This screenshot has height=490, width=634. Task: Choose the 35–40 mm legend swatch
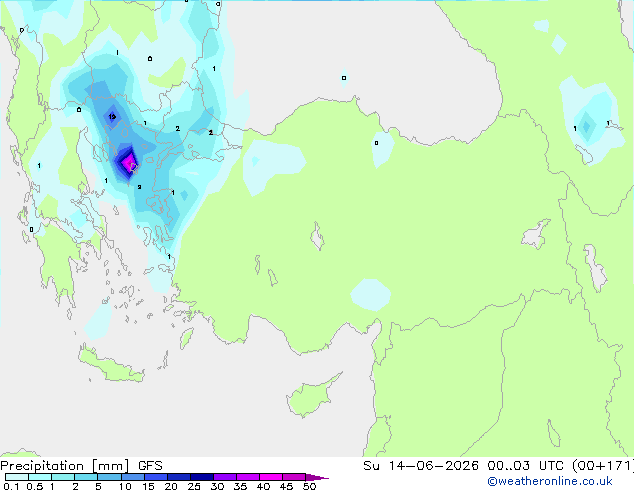coord(247,477)
